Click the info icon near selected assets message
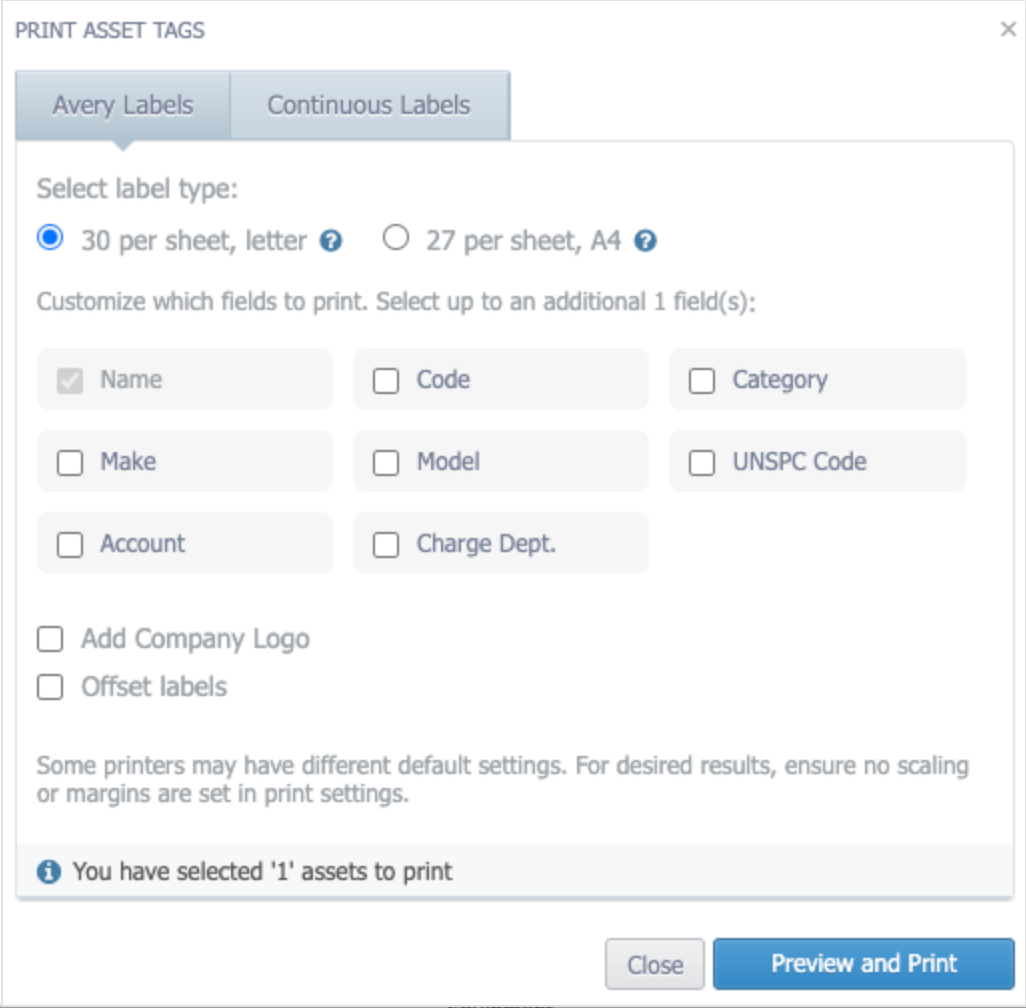Viewport: 1026px width, 1008px height. [48, 872]
